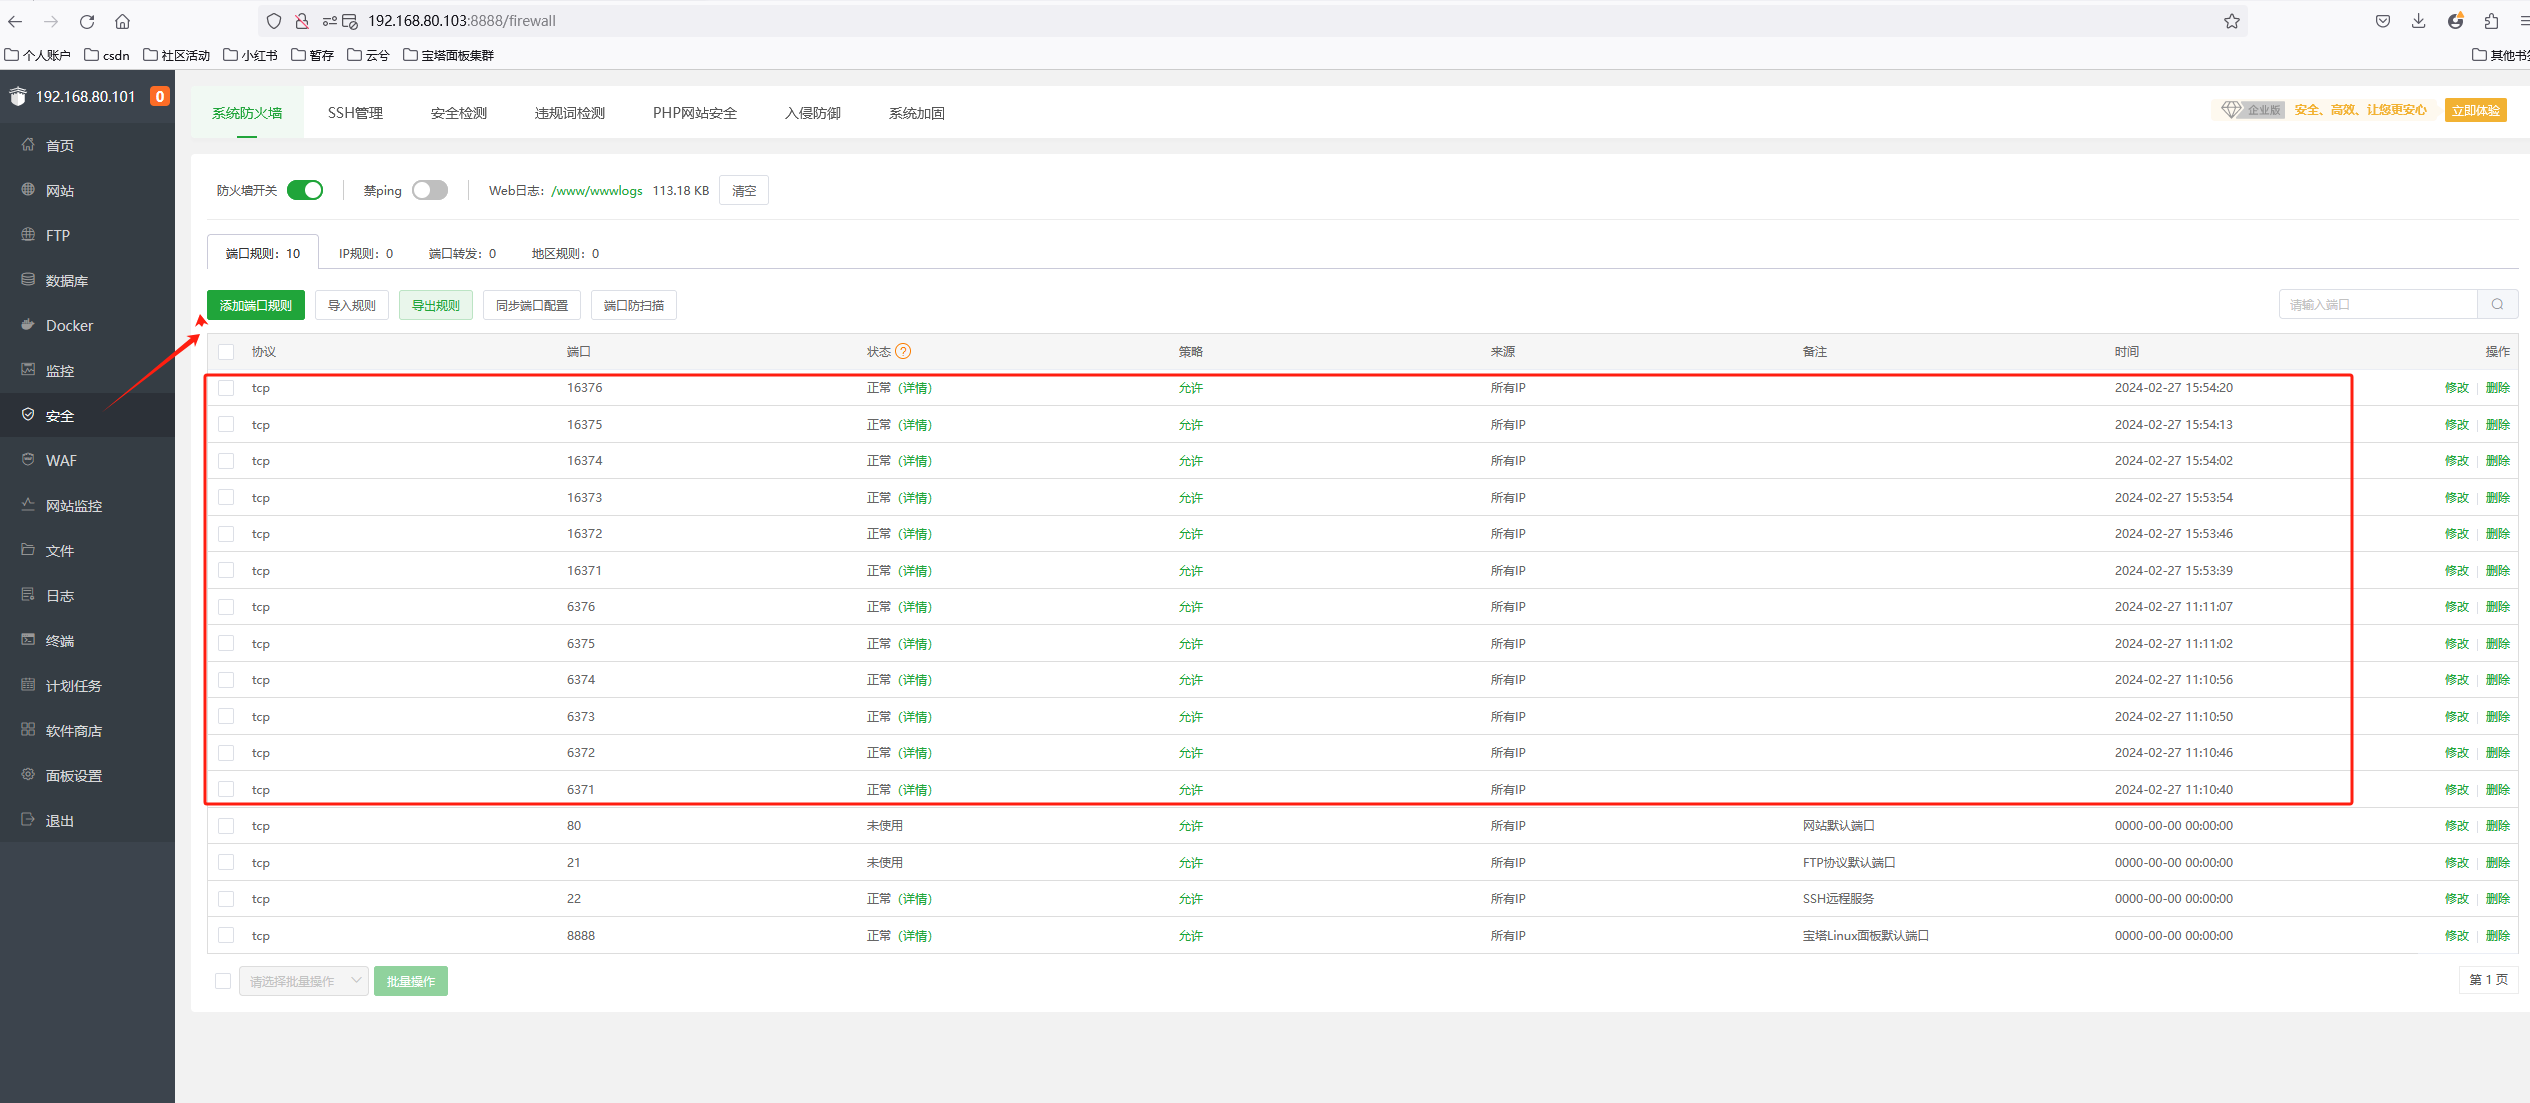Select the 端口转发 sub-tab
The height and width of the screenshot is (1103, 2530).
(462, 253)
